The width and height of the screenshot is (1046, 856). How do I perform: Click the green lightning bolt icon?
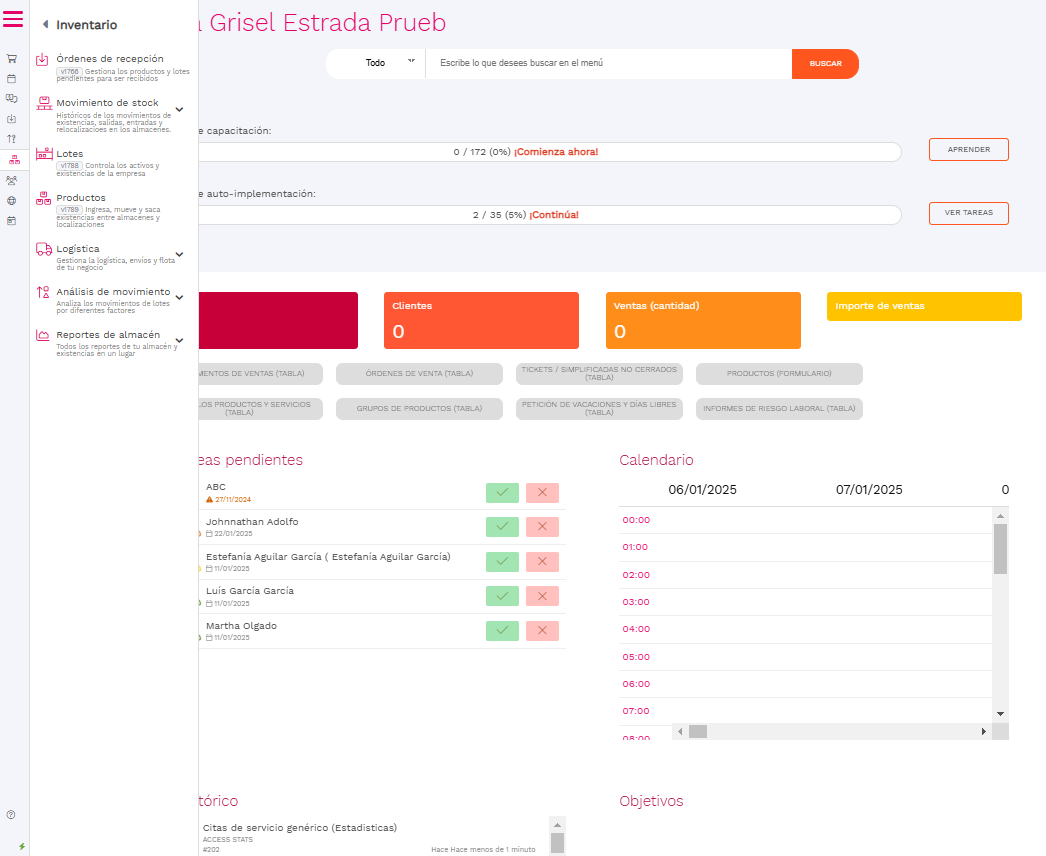click(22, 846)
